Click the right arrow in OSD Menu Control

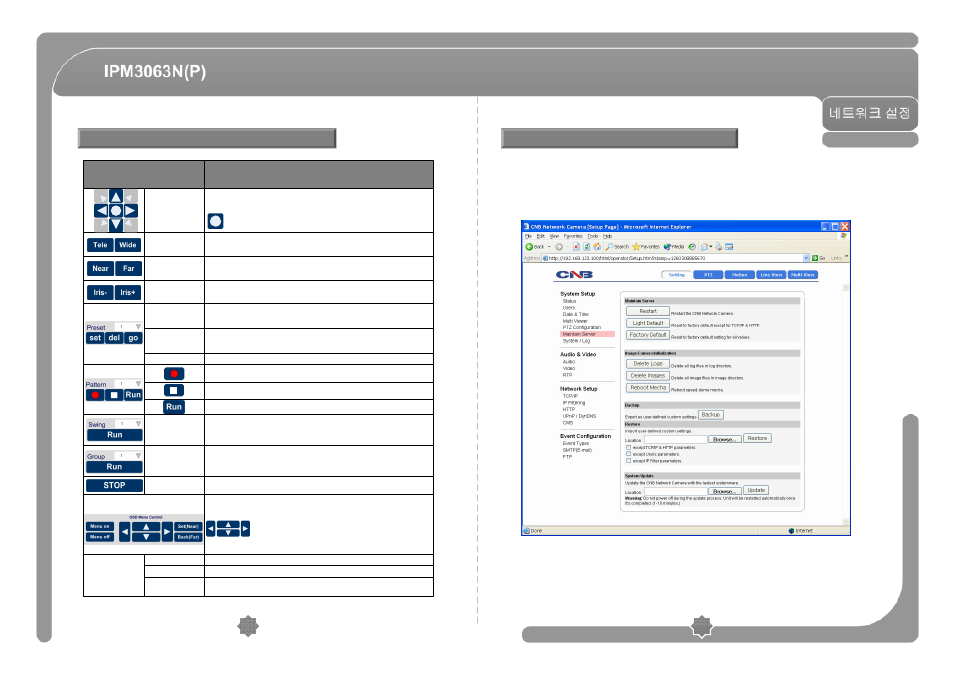pyautogui.click(x=167, y=532)
